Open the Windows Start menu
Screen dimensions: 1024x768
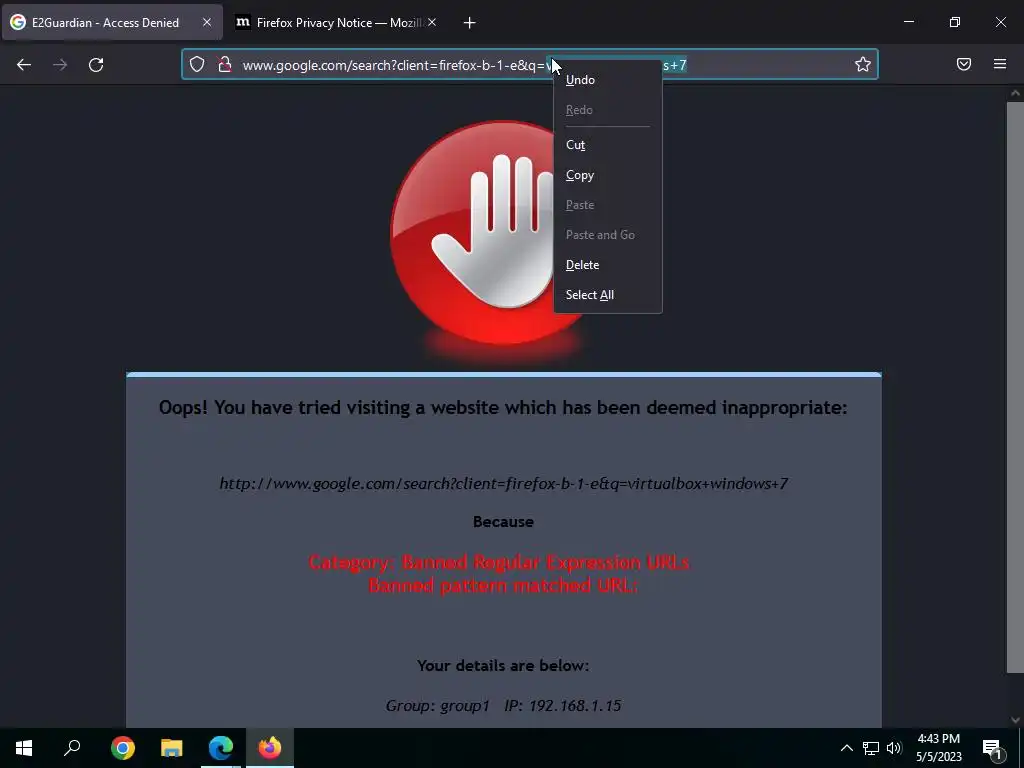(x=24, y=748)
